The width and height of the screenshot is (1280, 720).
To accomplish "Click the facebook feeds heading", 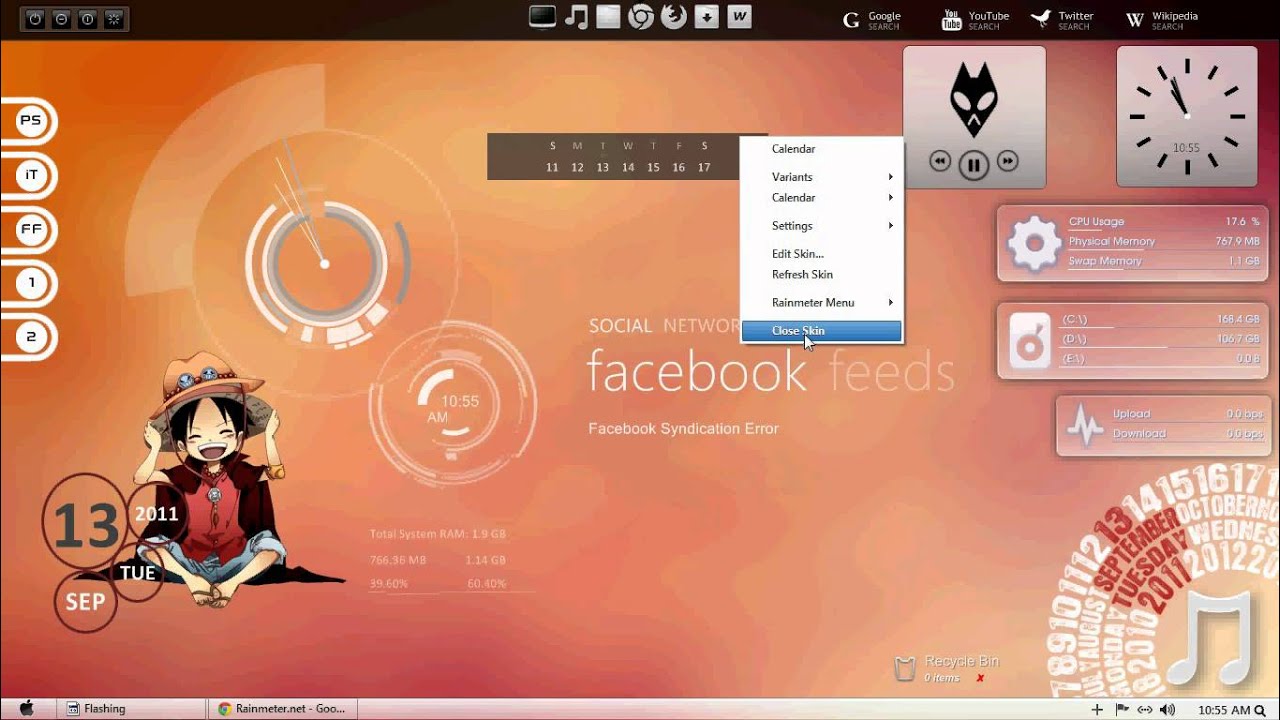I will [770, 372].
